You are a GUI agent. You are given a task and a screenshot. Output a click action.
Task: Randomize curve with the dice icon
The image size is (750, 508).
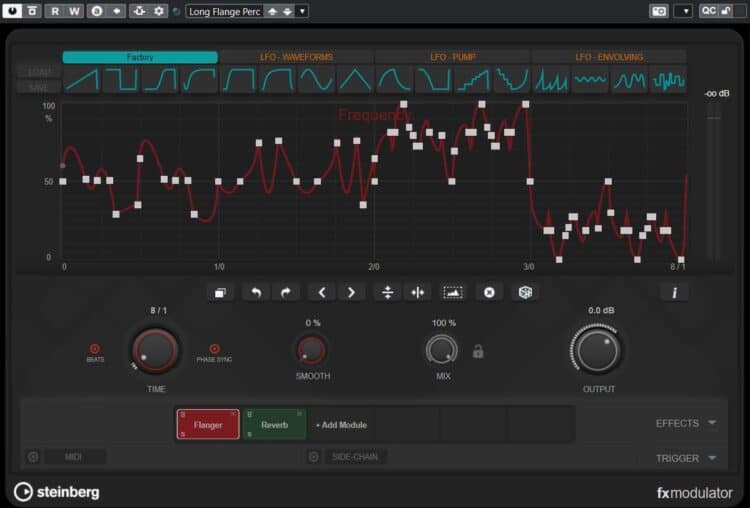(x=525, y=292)
